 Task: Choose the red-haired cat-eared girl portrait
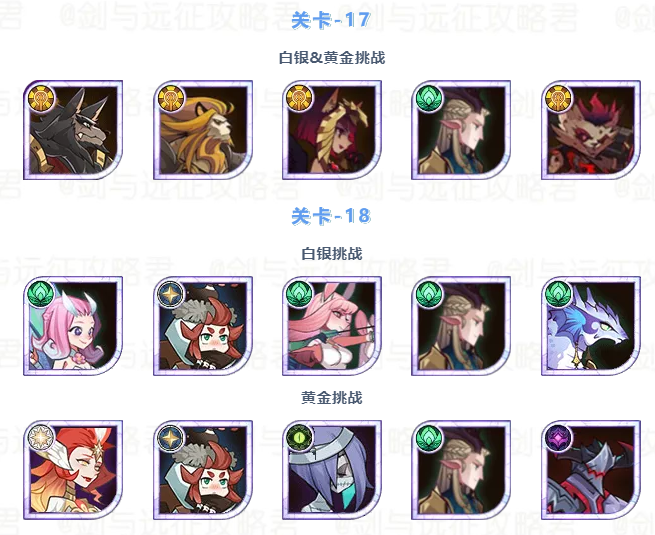tap(332, 130)
